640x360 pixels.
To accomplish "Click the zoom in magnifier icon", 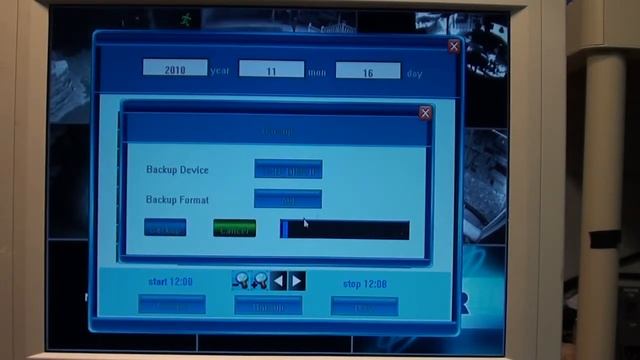I will (260, 281).
